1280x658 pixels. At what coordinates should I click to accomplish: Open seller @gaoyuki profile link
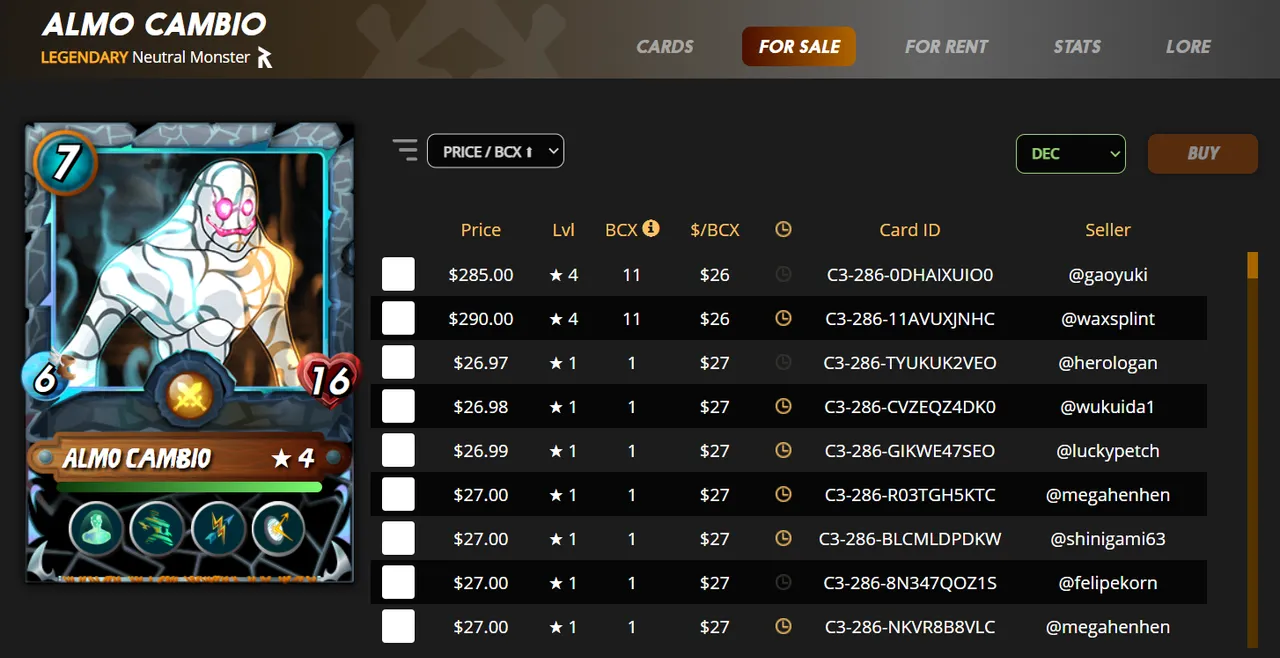click(1107, 274)
